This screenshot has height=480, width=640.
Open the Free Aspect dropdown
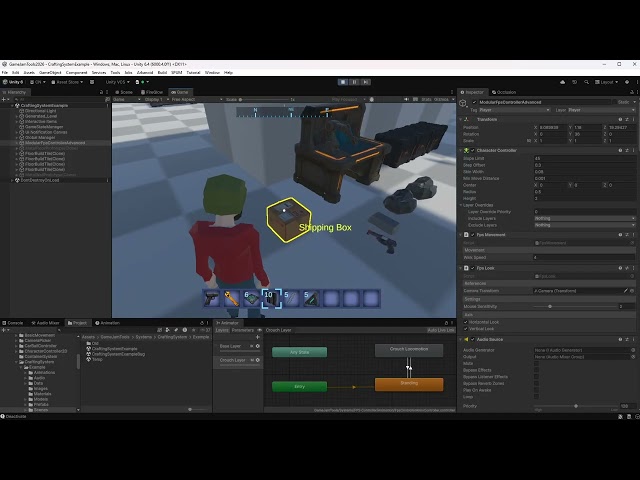[197, 99]
